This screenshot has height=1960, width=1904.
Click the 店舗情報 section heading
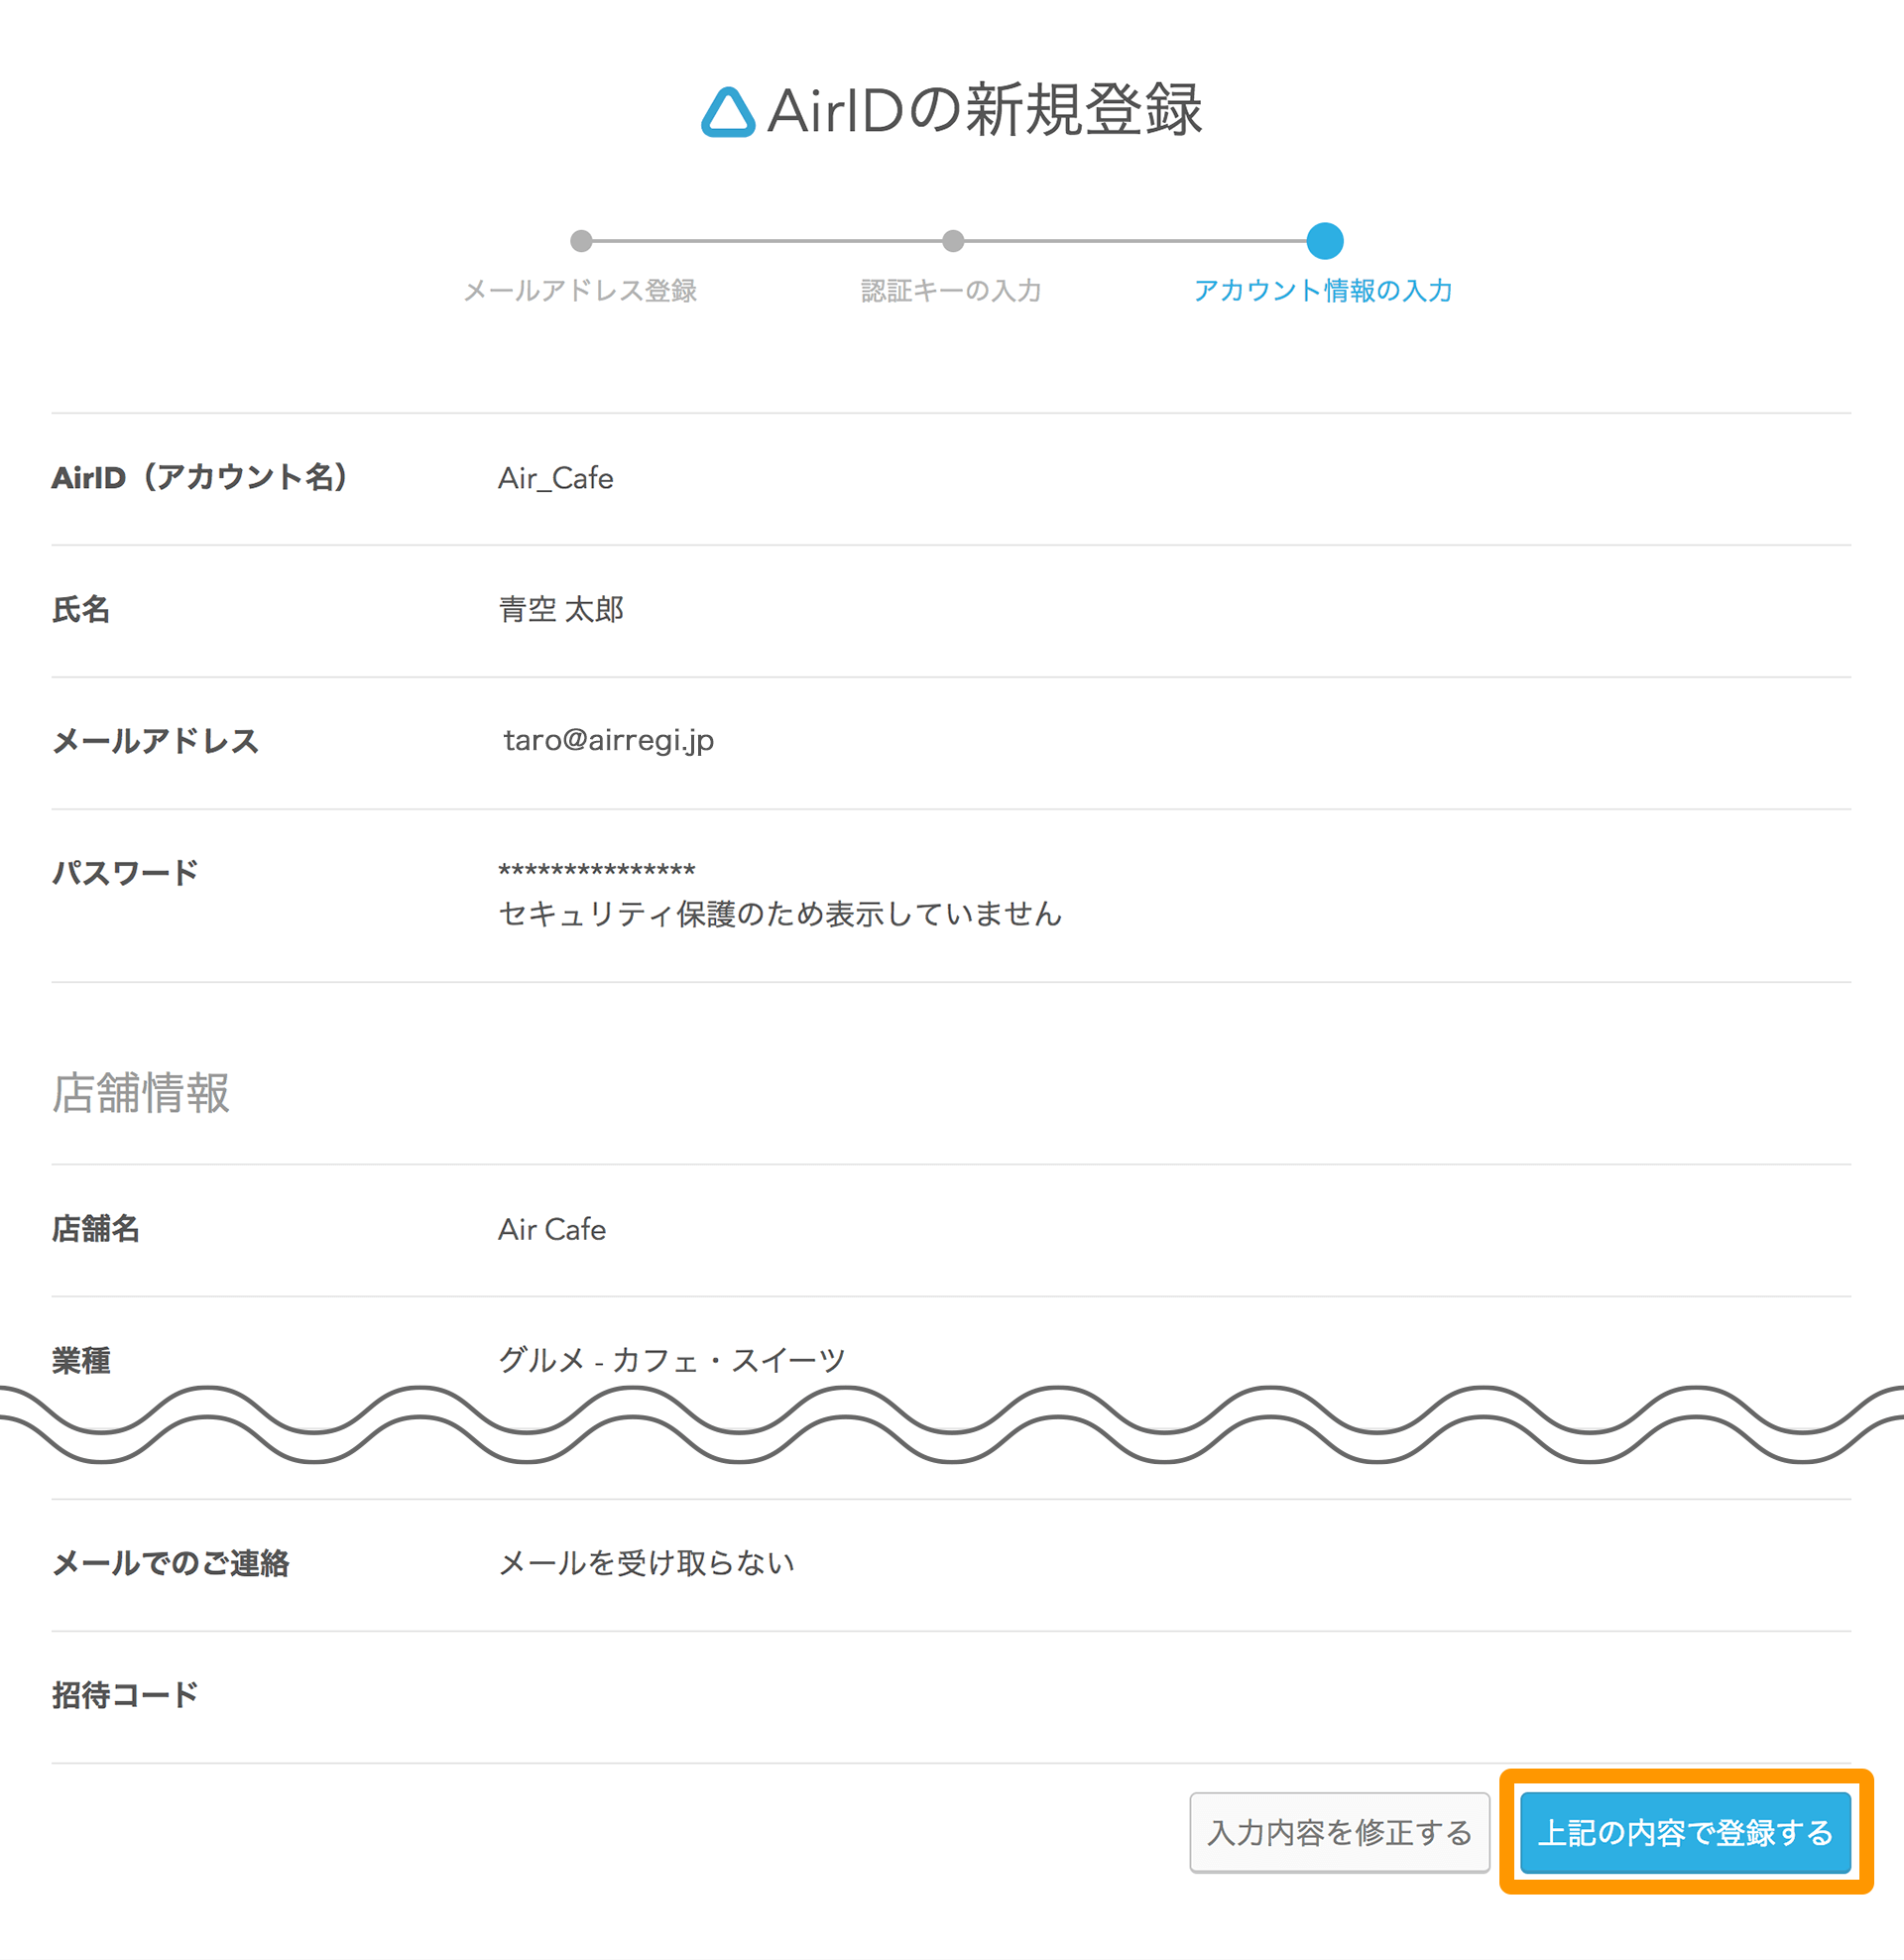pos(141,1092)
